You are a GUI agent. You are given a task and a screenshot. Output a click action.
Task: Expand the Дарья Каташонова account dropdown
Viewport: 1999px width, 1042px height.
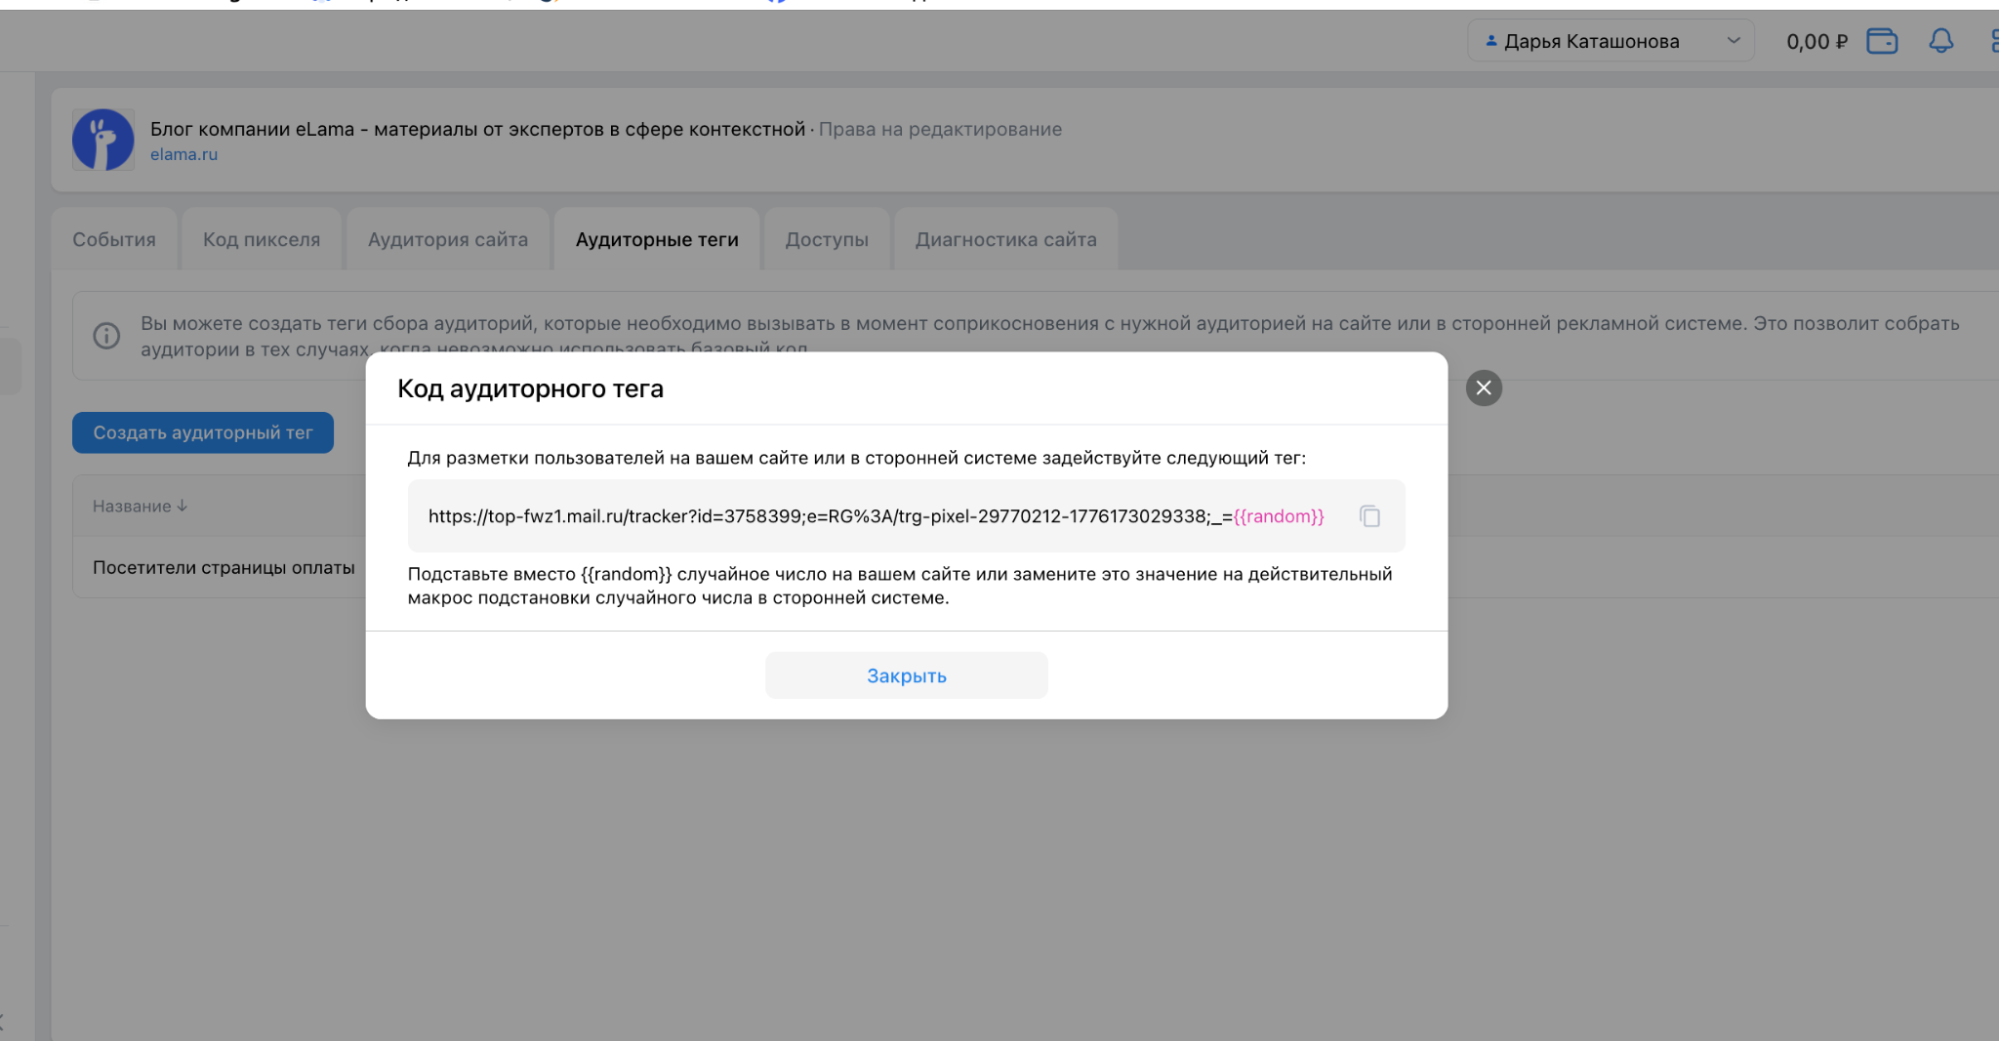pos(1733,41)
